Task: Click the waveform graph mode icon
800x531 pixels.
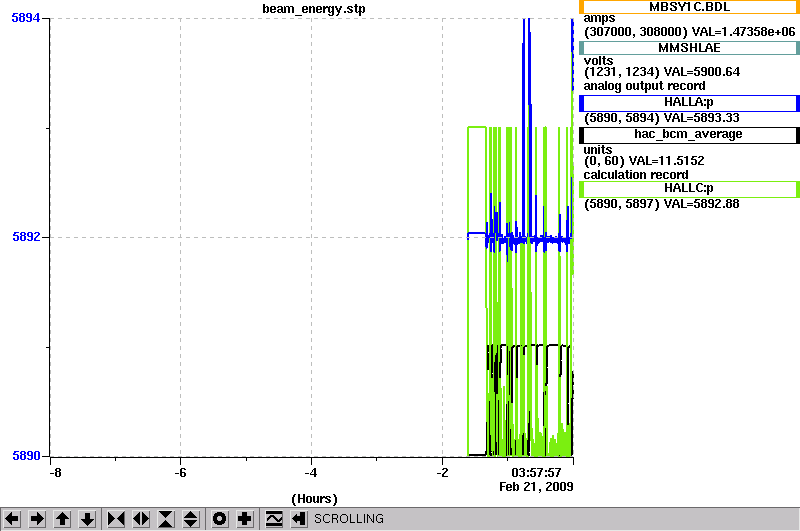Action: point(274,519)
